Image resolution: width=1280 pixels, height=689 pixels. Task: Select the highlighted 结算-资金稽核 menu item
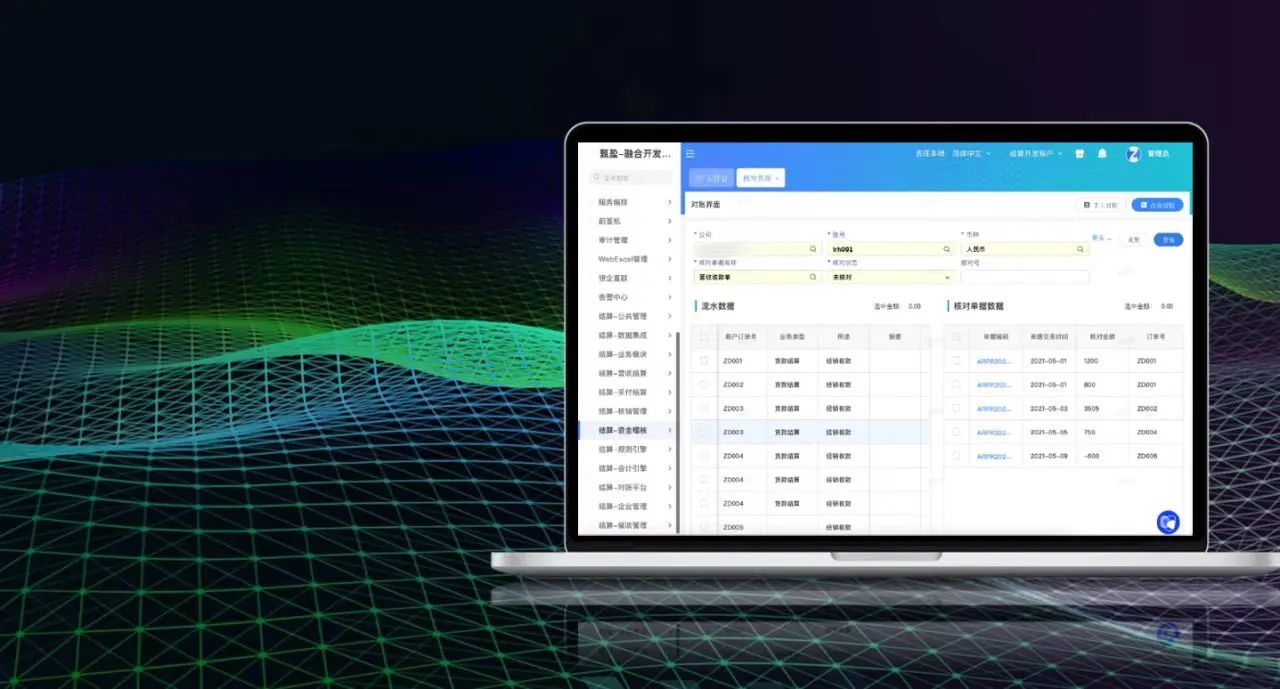click(x=628, y=430)
